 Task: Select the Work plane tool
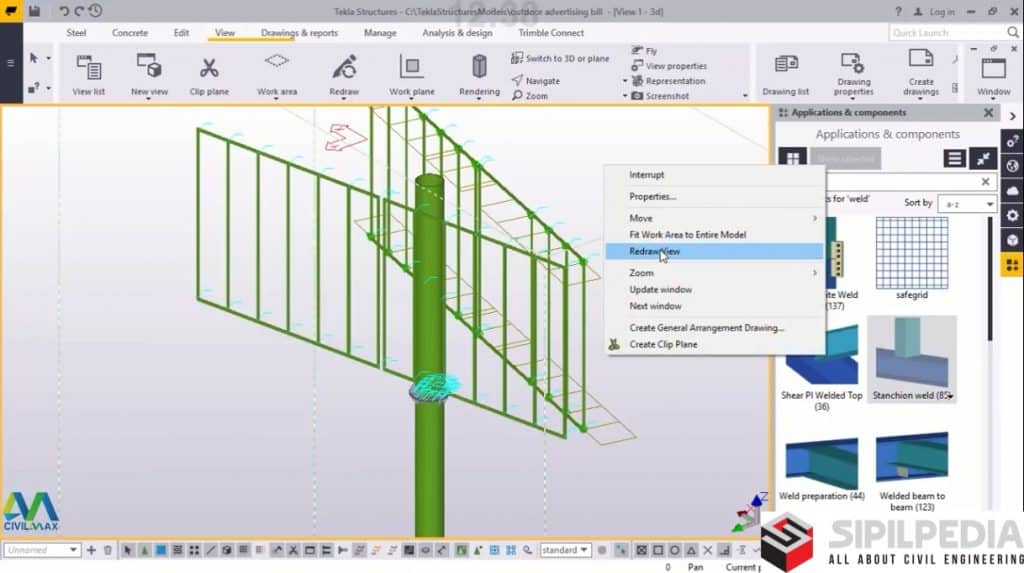[411, 68]
